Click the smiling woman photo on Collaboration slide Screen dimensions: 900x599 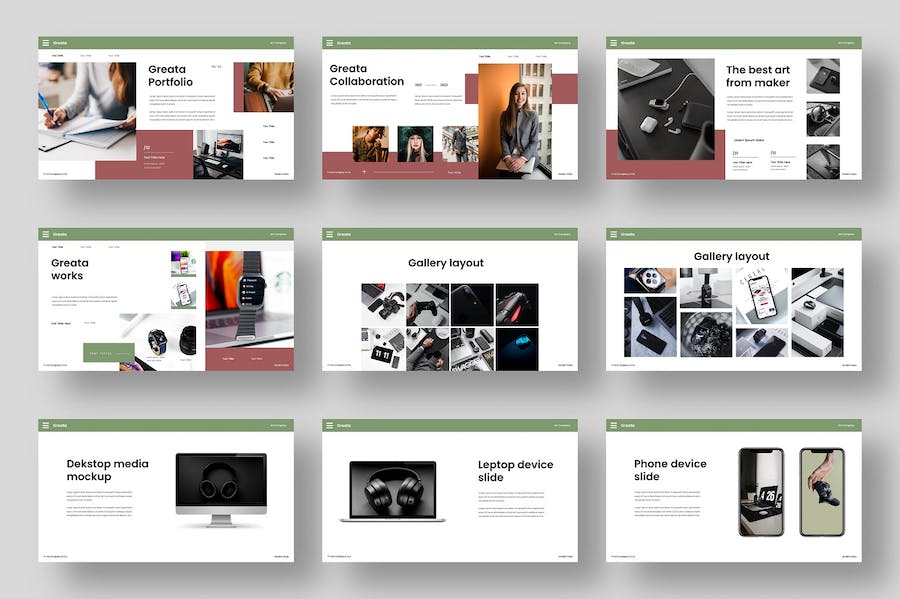pos(515,122)
